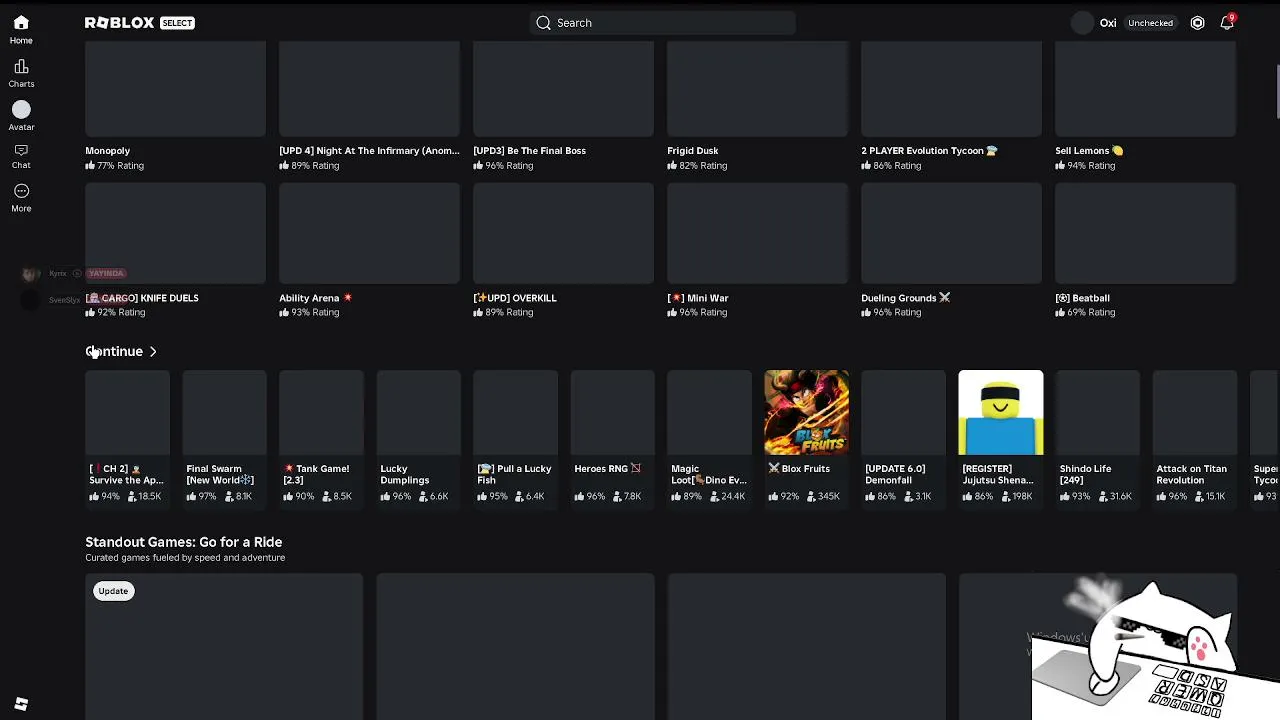
Task: Expand the Continue section chevron
Action: tap(153, 352)
